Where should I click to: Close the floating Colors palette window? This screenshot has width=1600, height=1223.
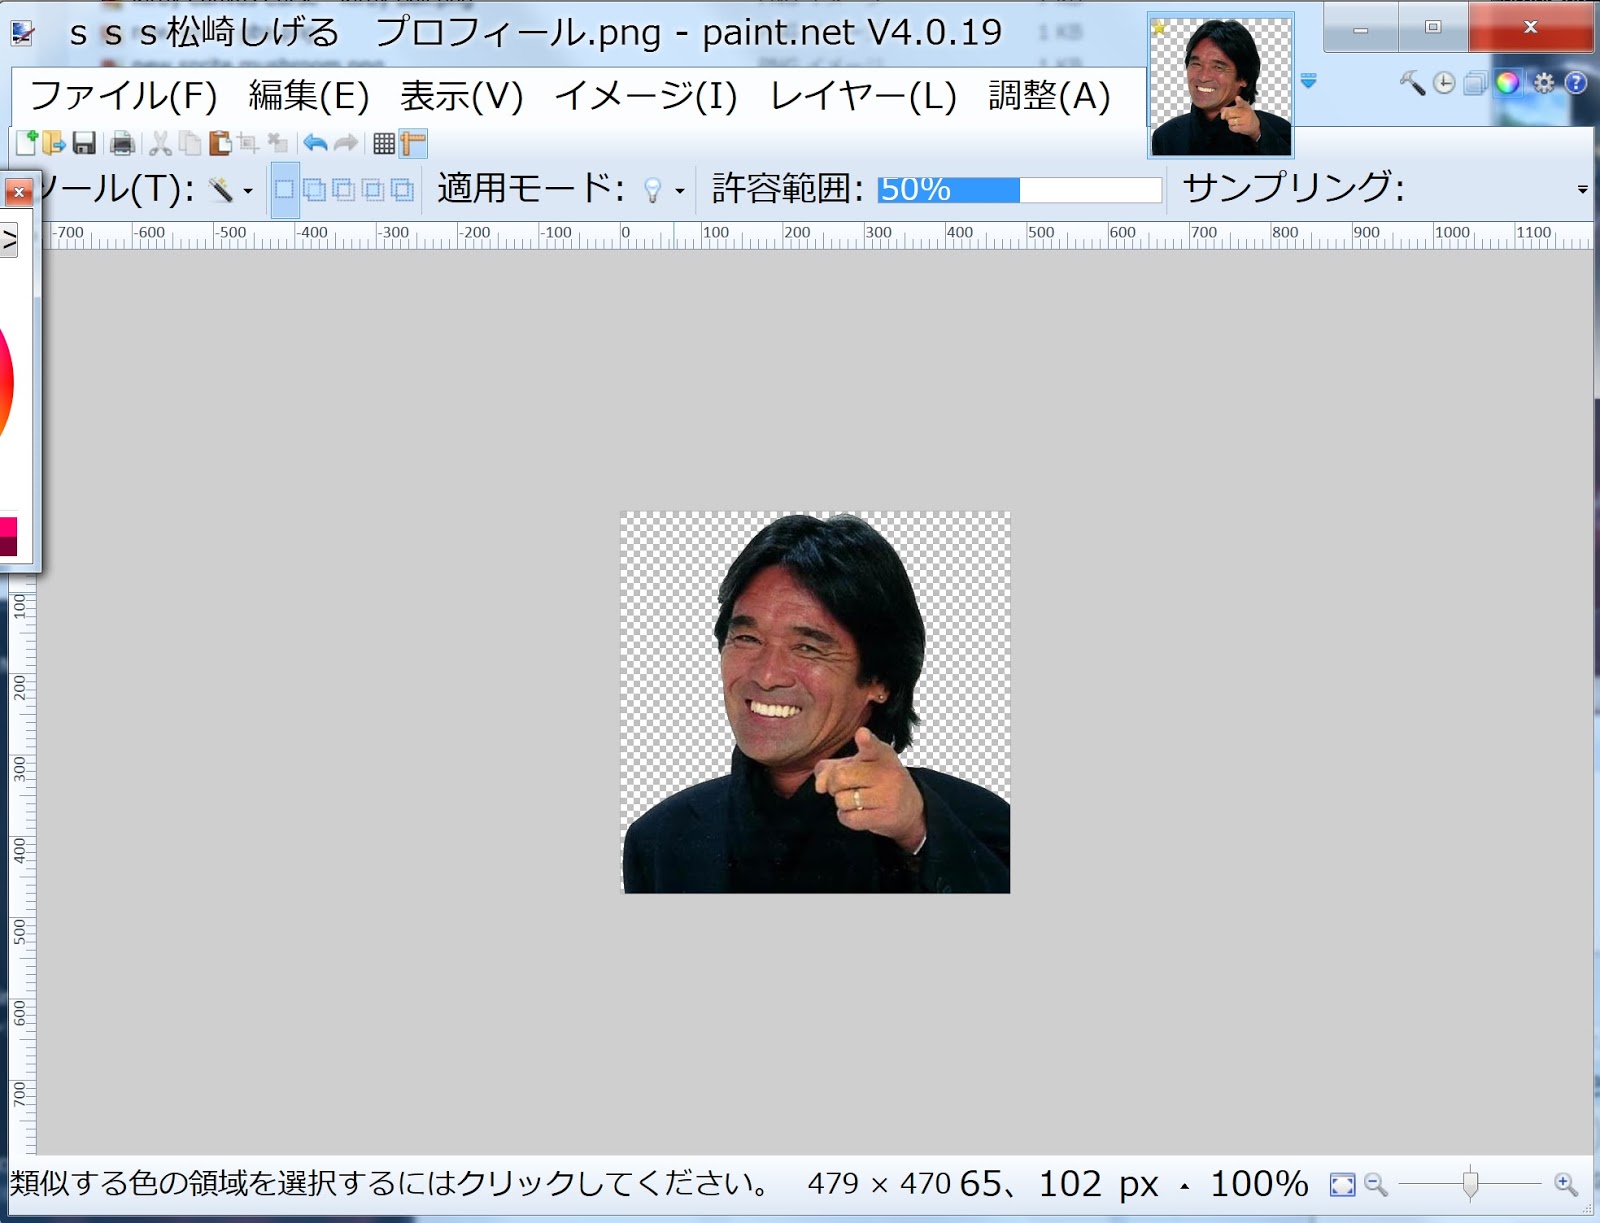coord(18,193)
